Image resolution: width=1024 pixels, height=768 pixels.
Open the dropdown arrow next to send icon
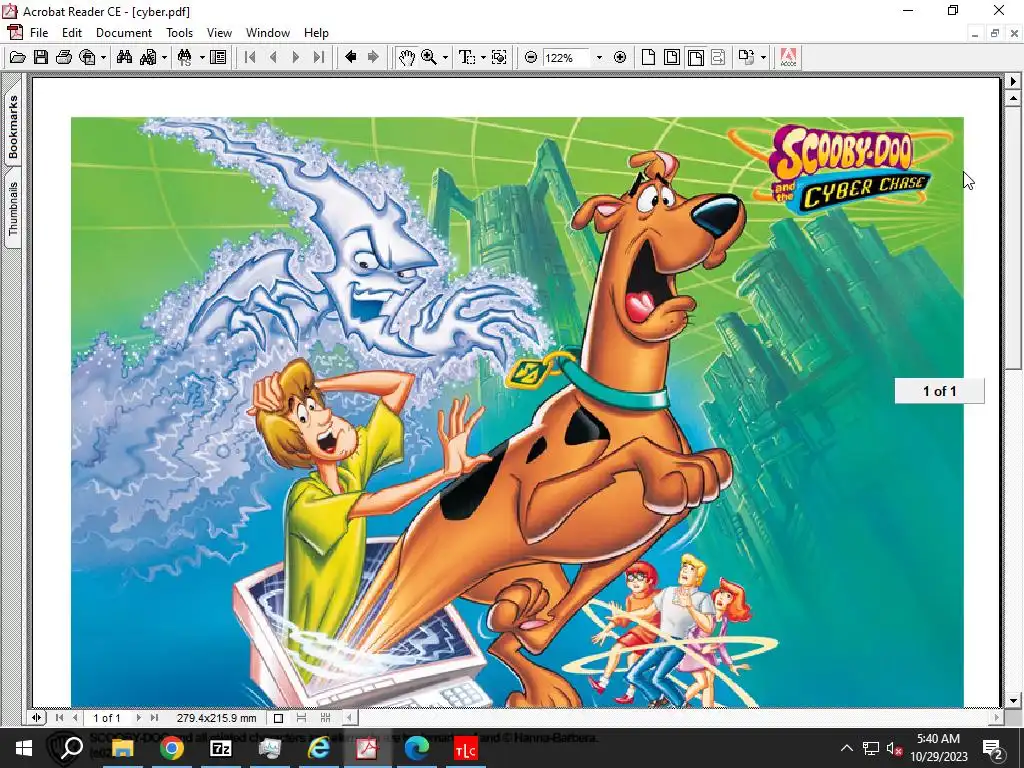tap(103, 57)
